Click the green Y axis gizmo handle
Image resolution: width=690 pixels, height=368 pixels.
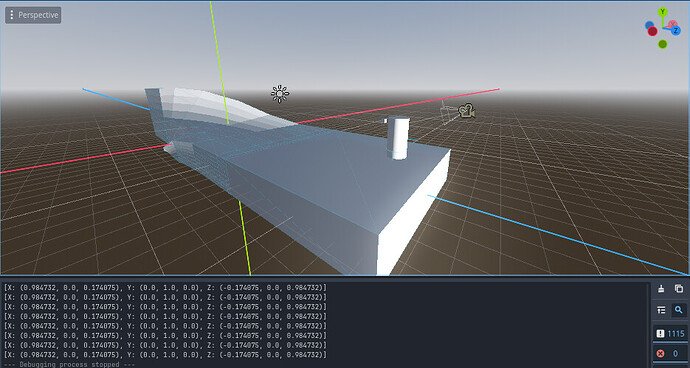point(663,12)
